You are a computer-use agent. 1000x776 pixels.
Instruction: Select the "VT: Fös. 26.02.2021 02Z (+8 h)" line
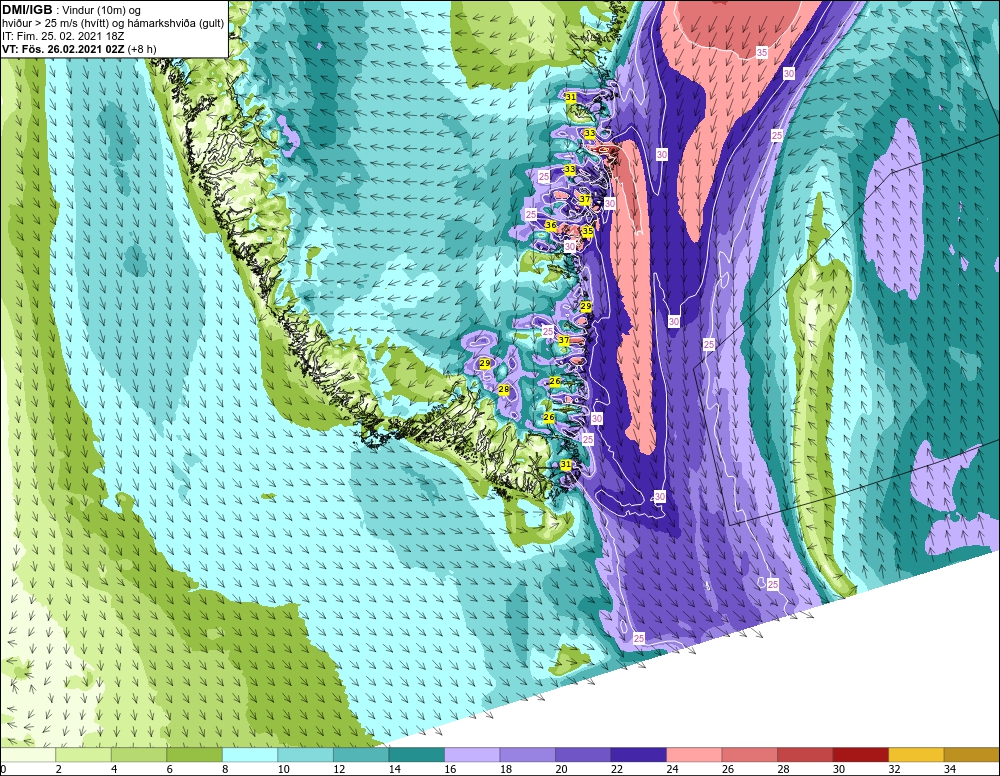79,49
